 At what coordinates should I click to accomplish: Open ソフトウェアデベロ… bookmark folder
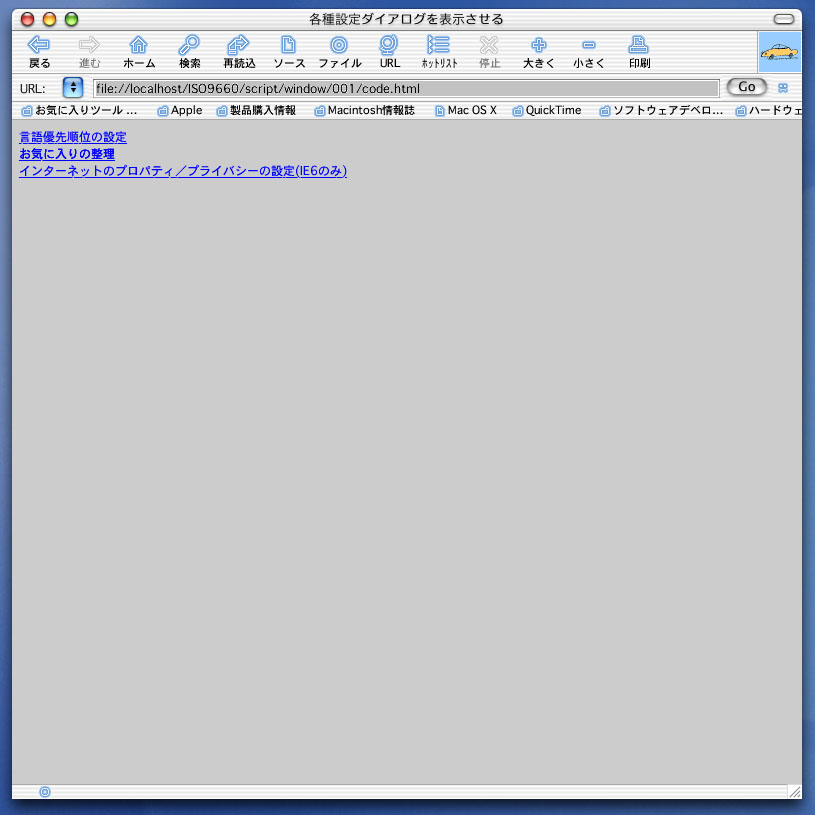coord(661,111)
